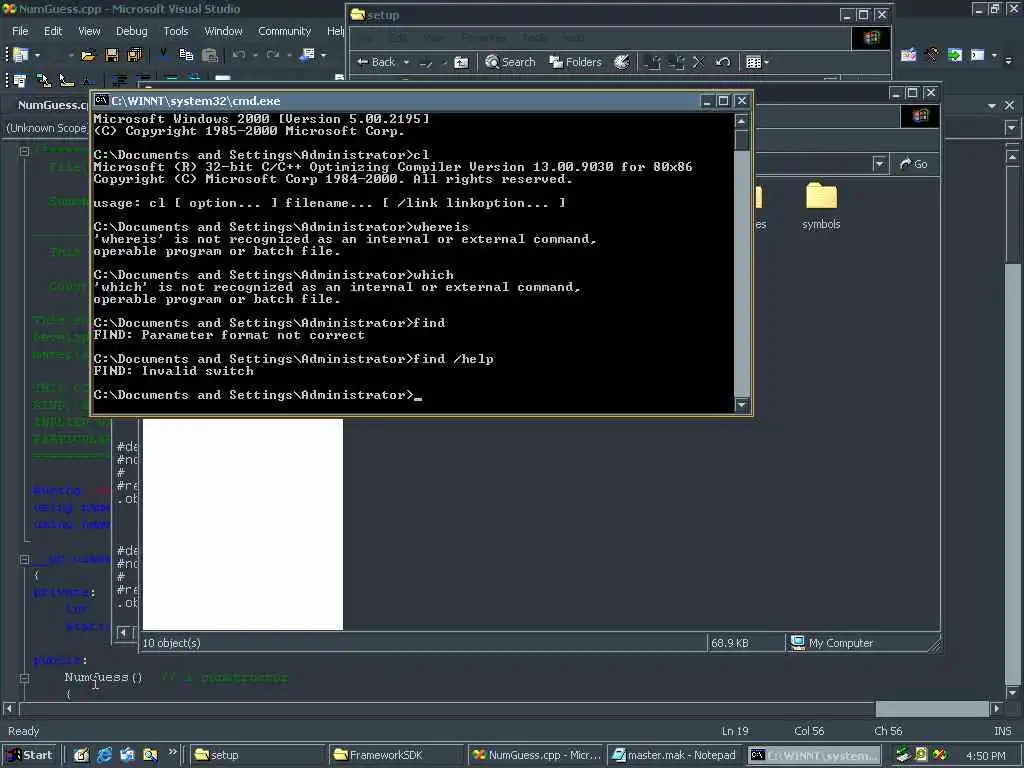Switch to NumGuess.cpp Visual Studio taskbar button
Image resolution: width=1024 pixels, height=768 pixels.
click(536, 755)
